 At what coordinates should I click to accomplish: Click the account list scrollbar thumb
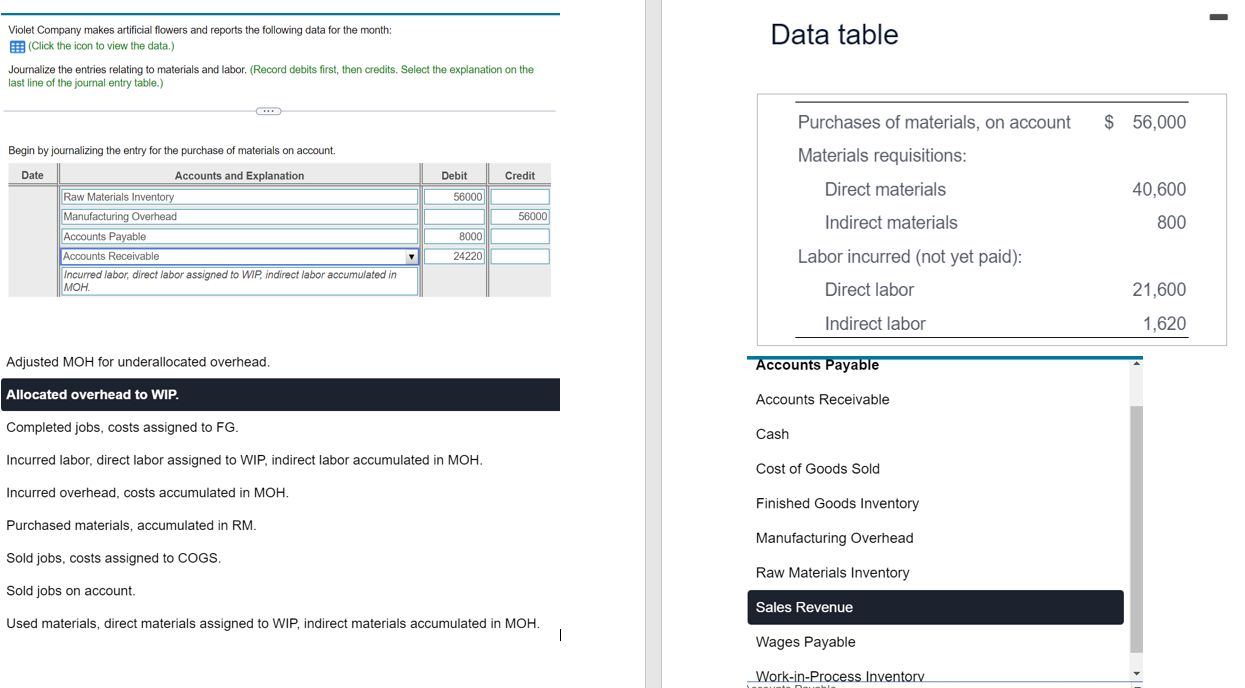pos(1136,530)
